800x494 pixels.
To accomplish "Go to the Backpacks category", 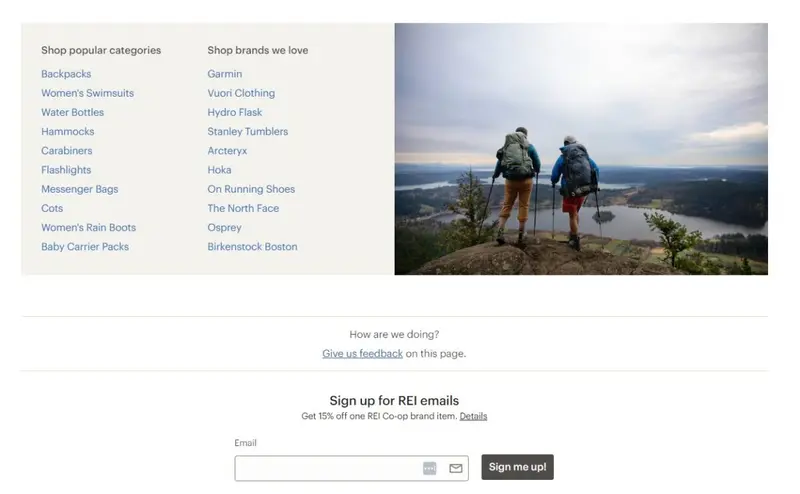I will click(x=66, y=74).
